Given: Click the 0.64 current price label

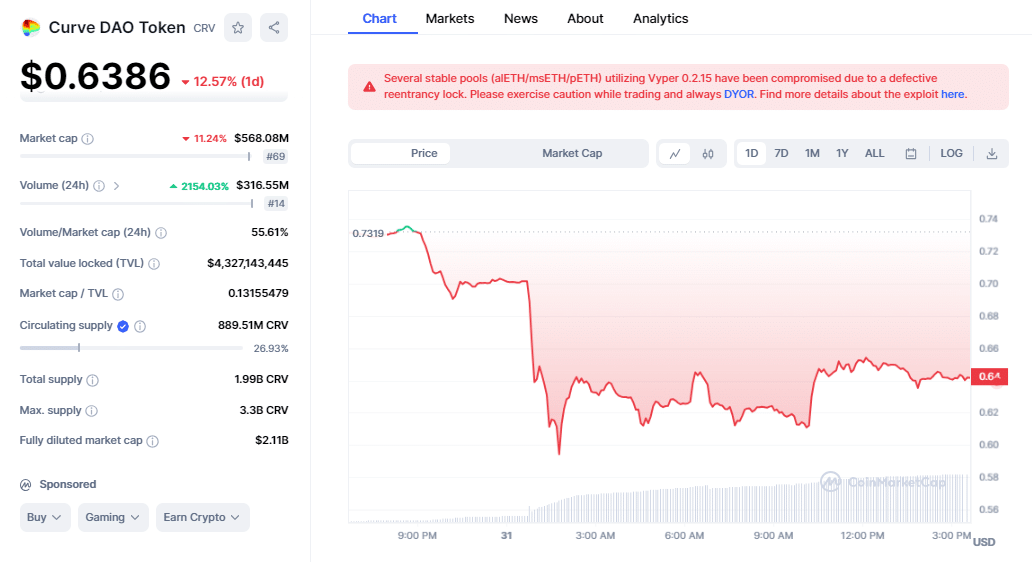Looking at the screenshot, I should click(x=989, y=376).
